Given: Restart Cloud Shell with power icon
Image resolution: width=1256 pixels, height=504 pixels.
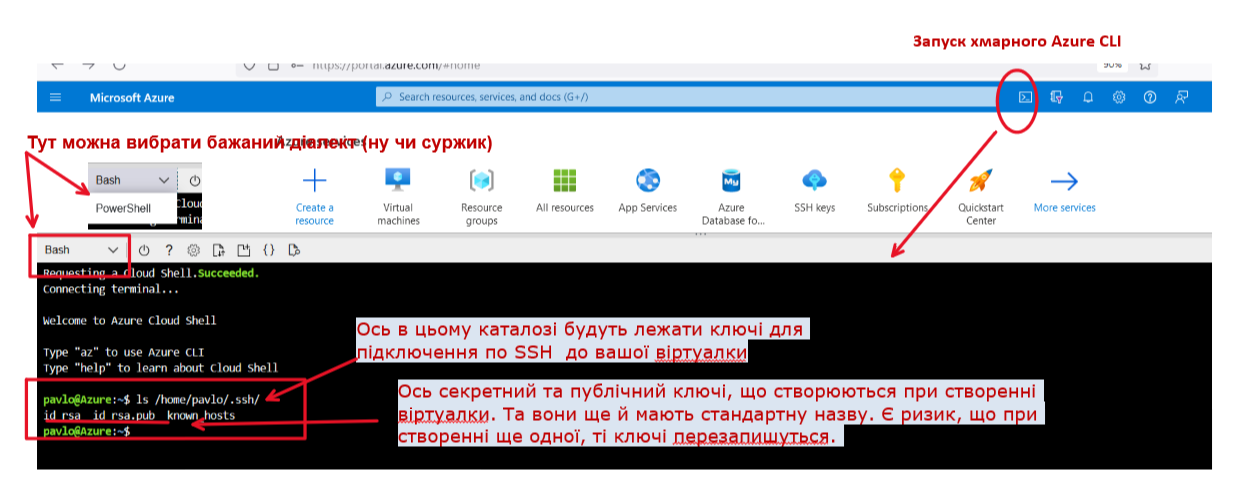Looking at the screenshot, I should point(144,250).
